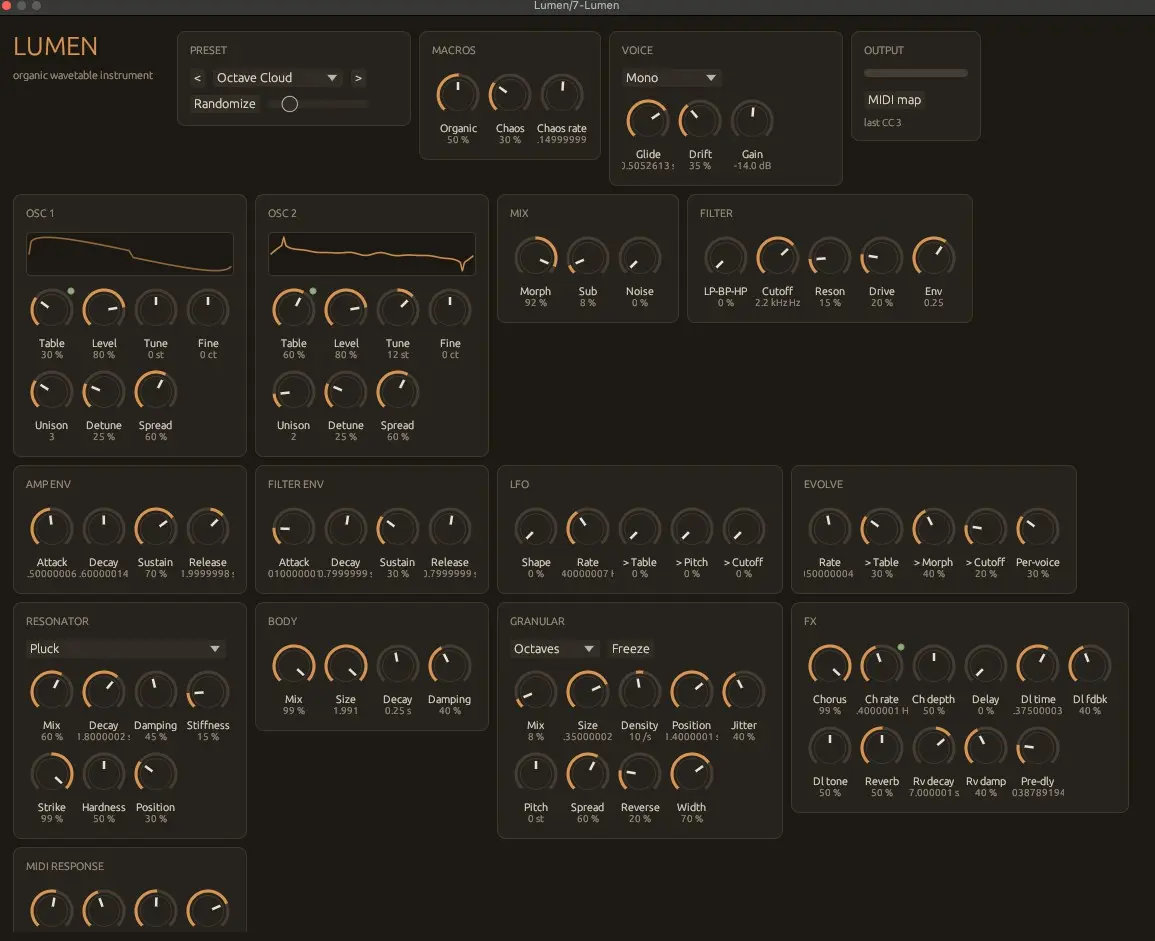Open the Octave Cloud preset dropdown
1155x941 pixels.
pos(277,78)
